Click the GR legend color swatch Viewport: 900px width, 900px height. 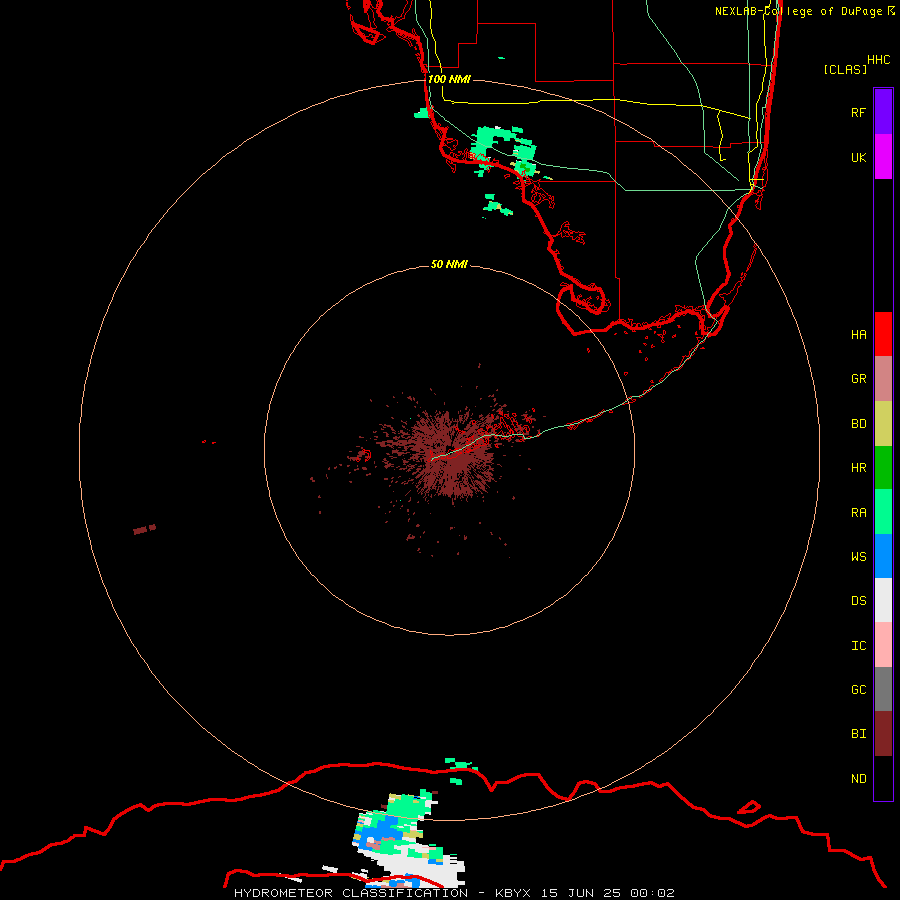[883, 379]
